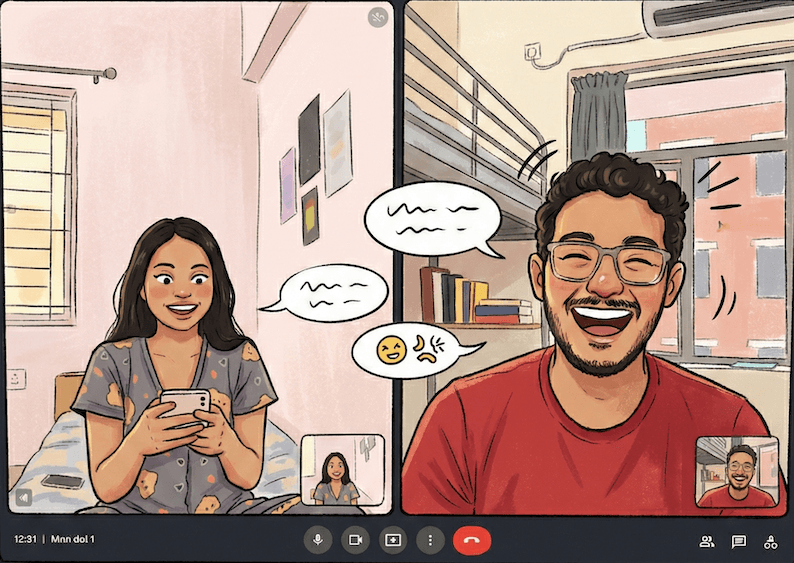Mute the microphone
Image resolution: width=794 pixels, height=563 pixels.
click(318, 540)
